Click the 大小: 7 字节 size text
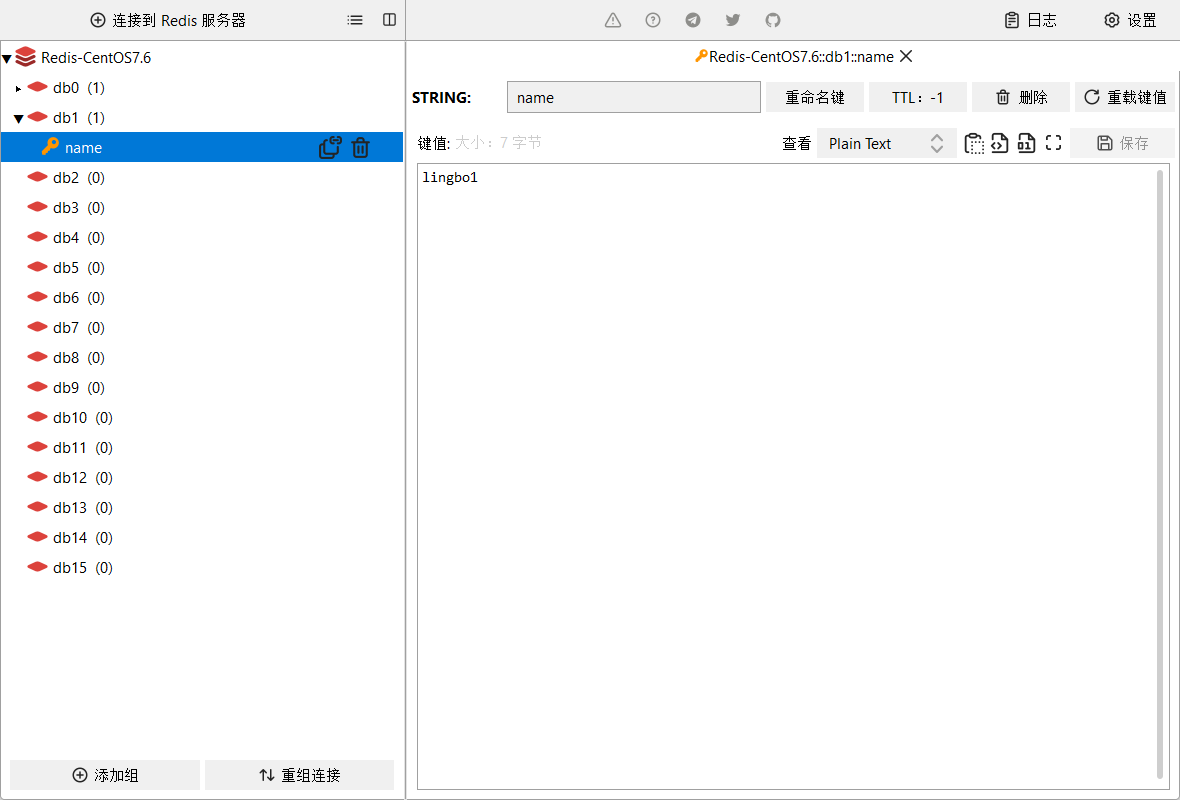The height and width of the screenshot is (800, 1180). 498,143
